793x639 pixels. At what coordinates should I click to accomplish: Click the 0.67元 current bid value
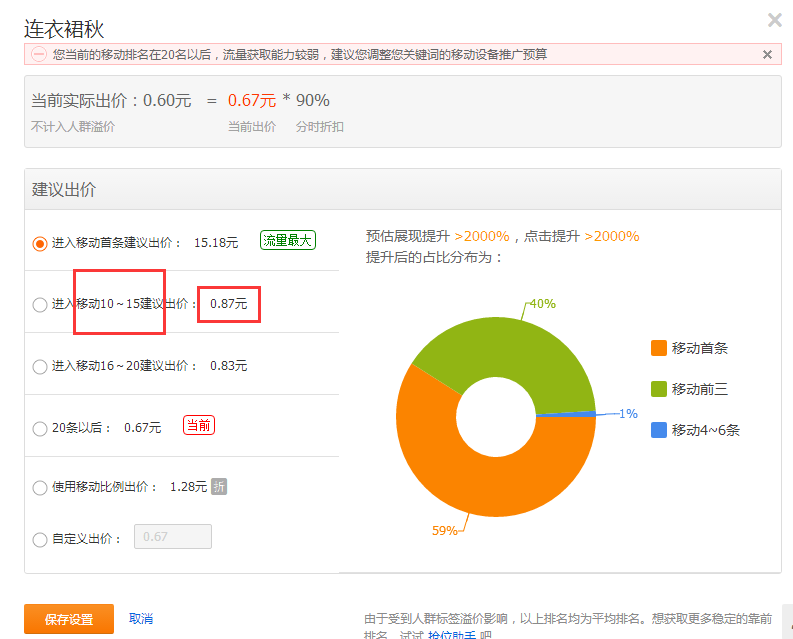coord(252,100)
